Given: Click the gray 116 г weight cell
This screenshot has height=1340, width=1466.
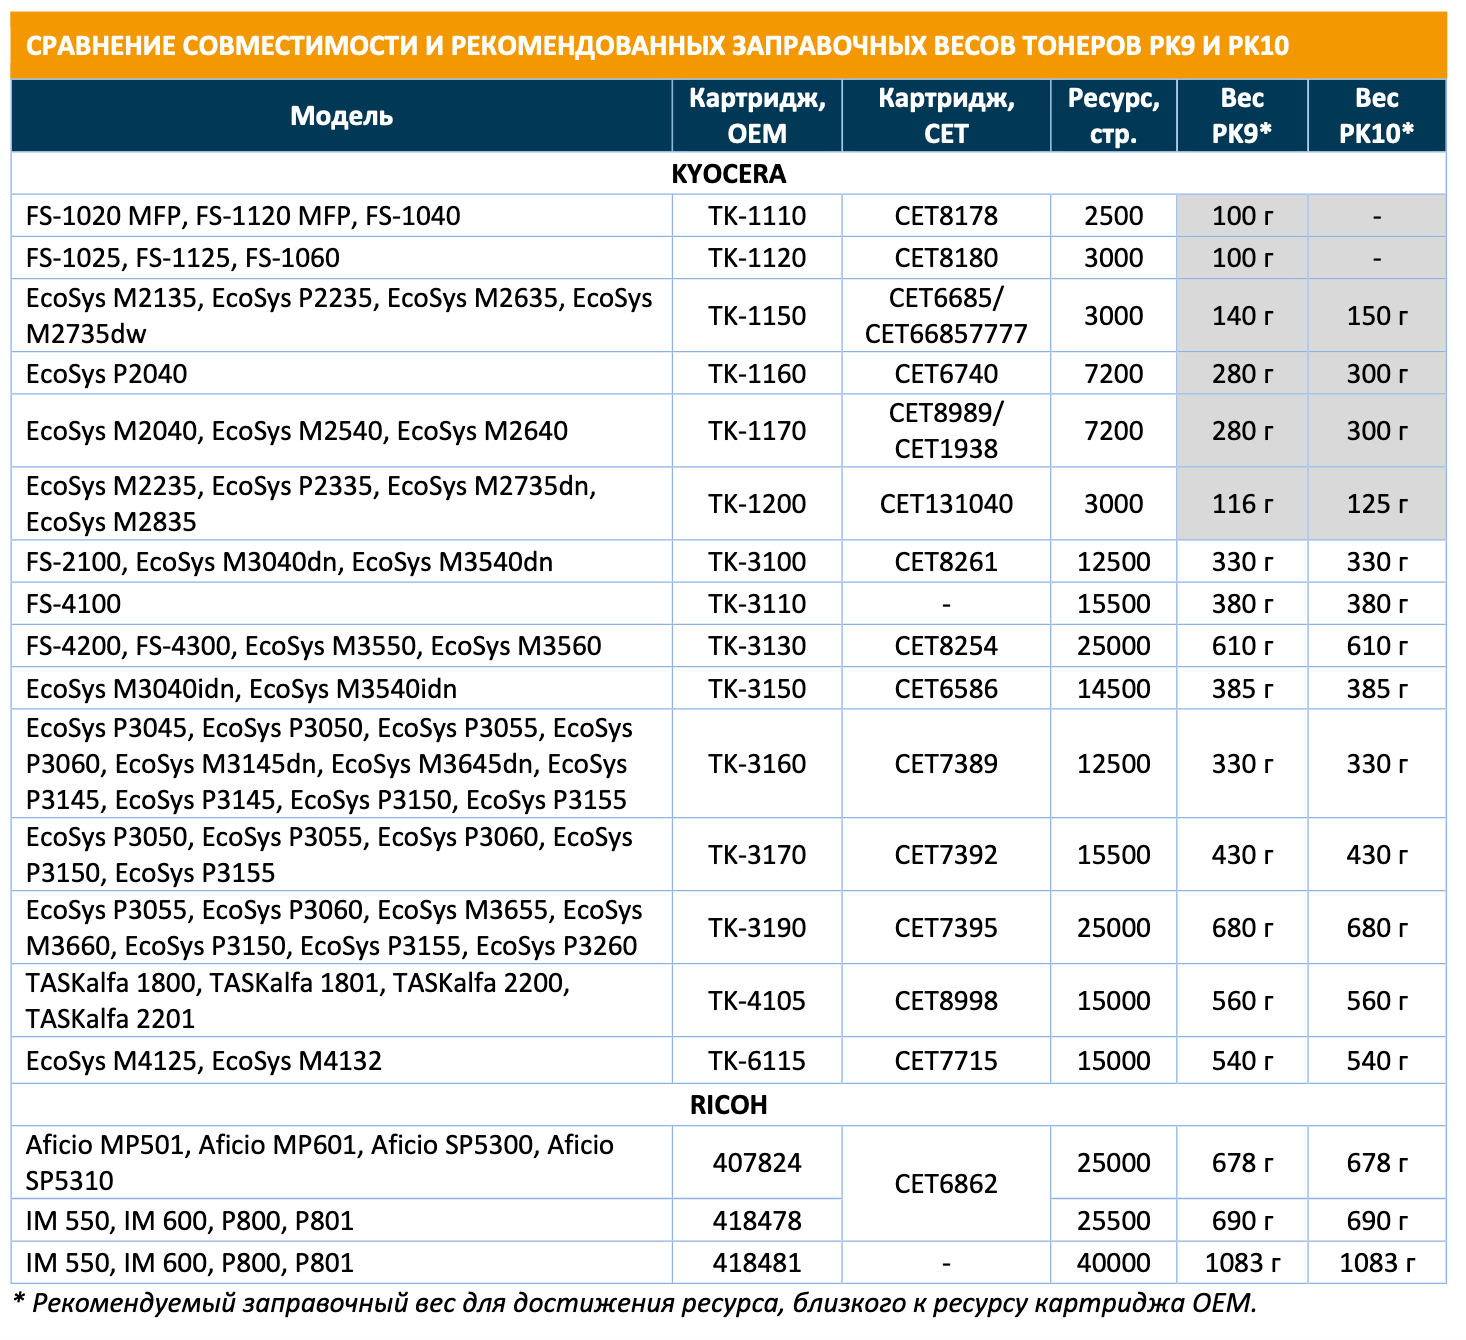Looking at the screenshot, I should (x=1242, y=504).
